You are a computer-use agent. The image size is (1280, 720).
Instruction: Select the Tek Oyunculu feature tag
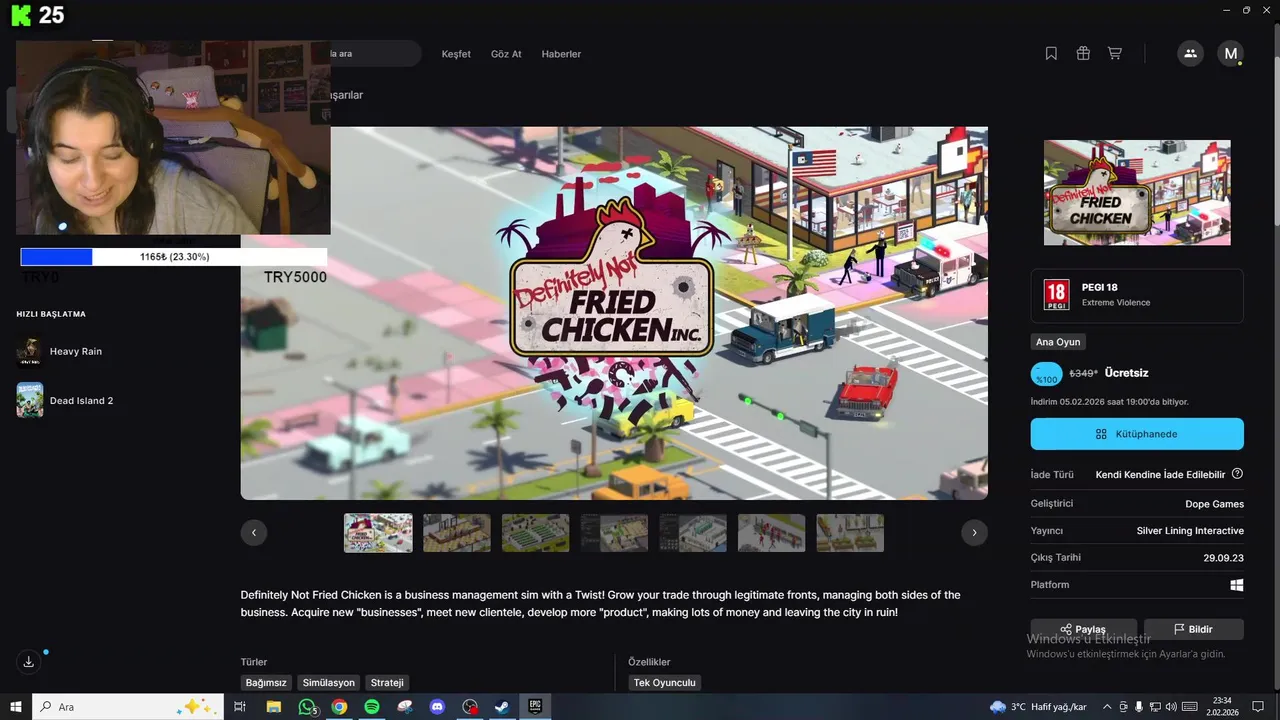click(x=664, y=683)
